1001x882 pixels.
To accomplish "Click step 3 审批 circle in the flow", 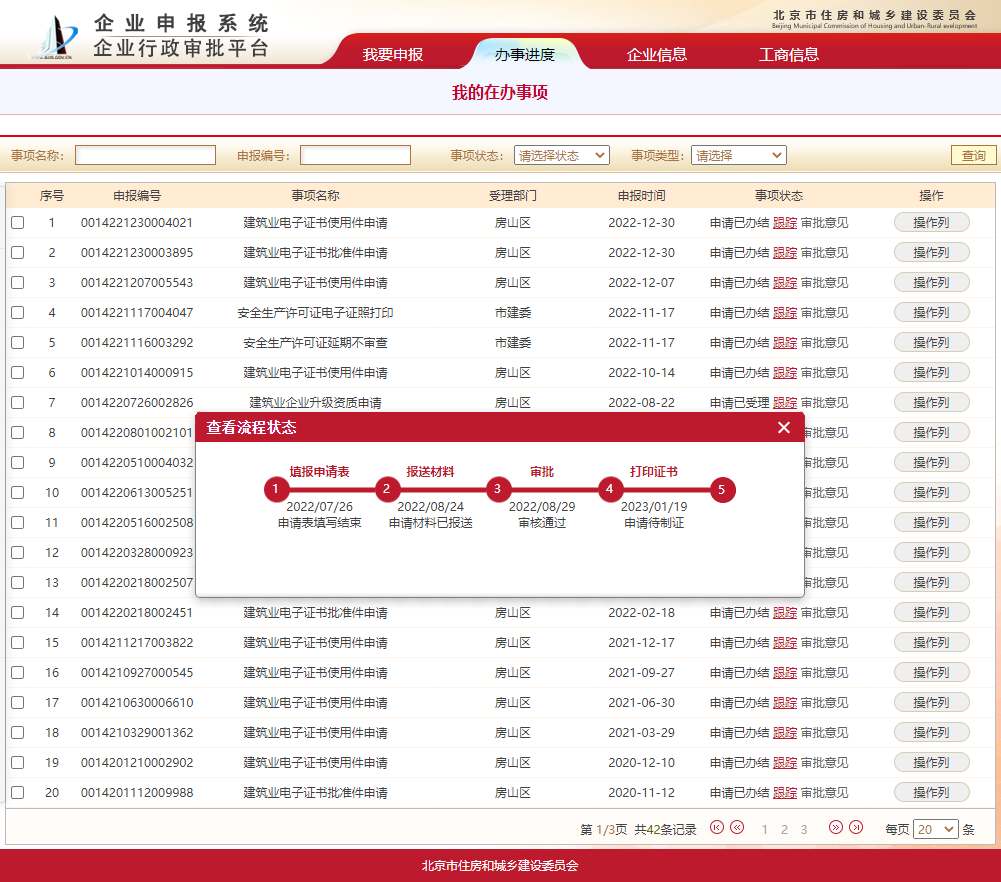I will [497, 490].
